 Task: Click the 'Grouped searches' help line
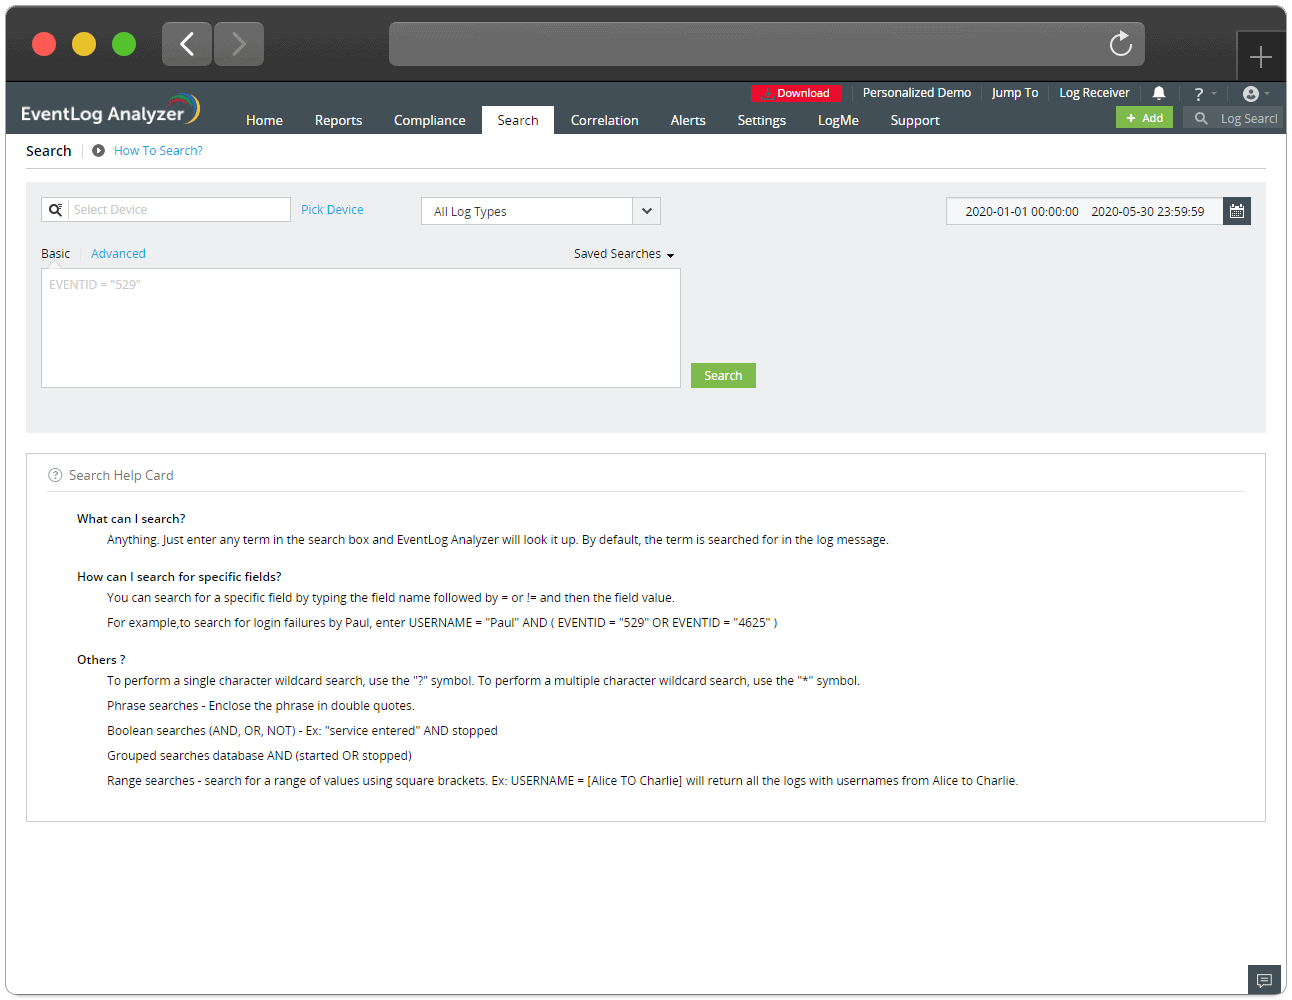(259, 756)
